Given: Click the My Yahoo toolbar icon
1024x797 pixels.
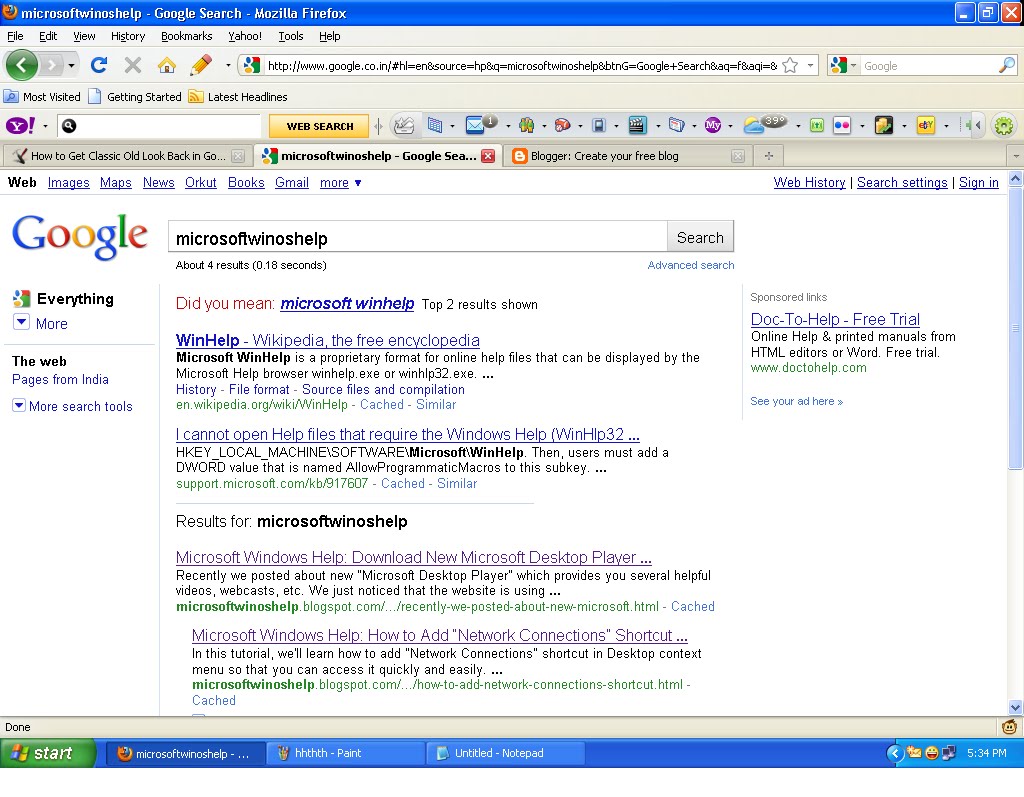Looking at the screenshot, I should (x=713, y=126).
